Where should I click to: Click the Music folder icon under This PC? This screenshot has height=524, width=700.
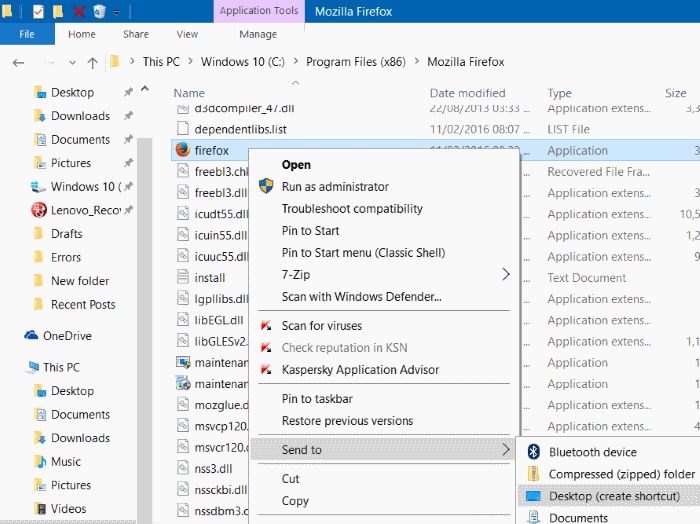(40, 461)
